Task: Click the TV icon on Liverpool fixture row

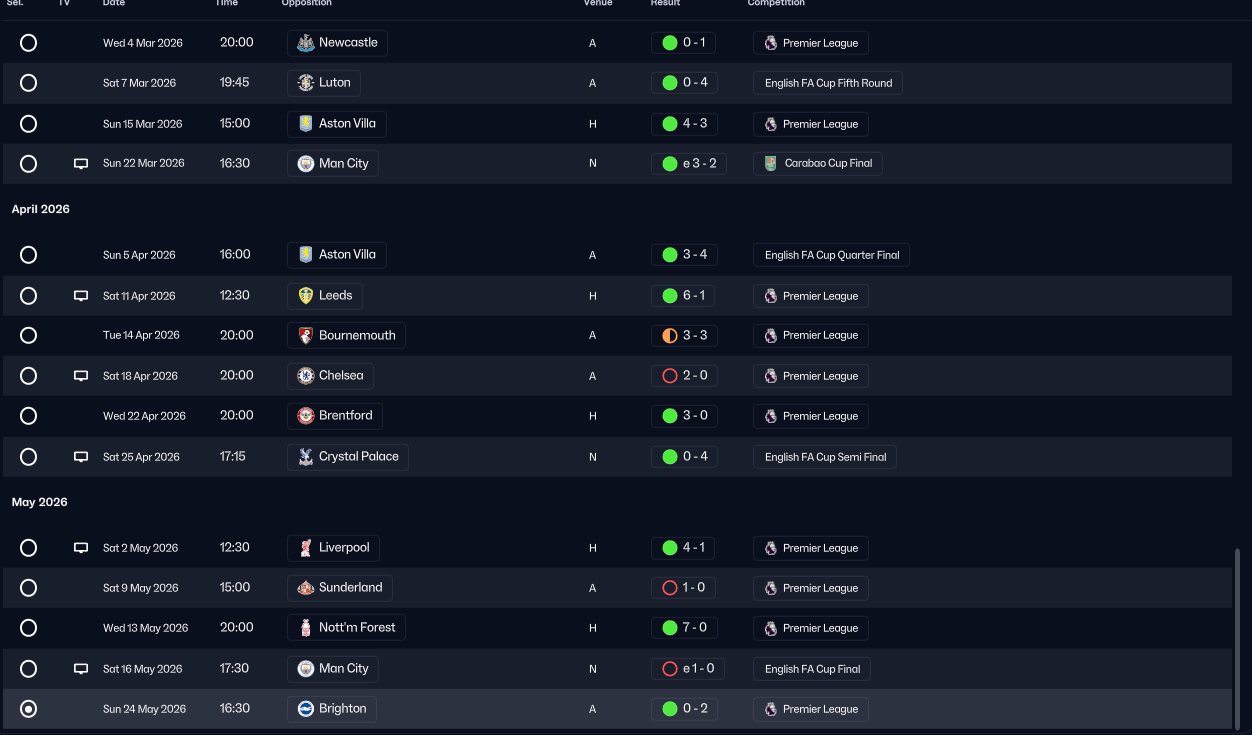Action: 81,548
